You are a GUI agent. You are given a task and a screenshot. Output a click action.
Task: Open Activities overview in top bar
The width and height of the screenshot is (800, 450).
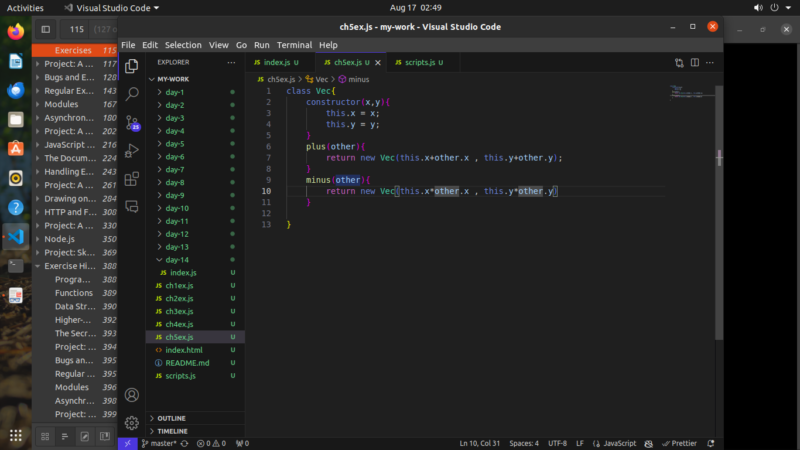(x=25, y=8)
